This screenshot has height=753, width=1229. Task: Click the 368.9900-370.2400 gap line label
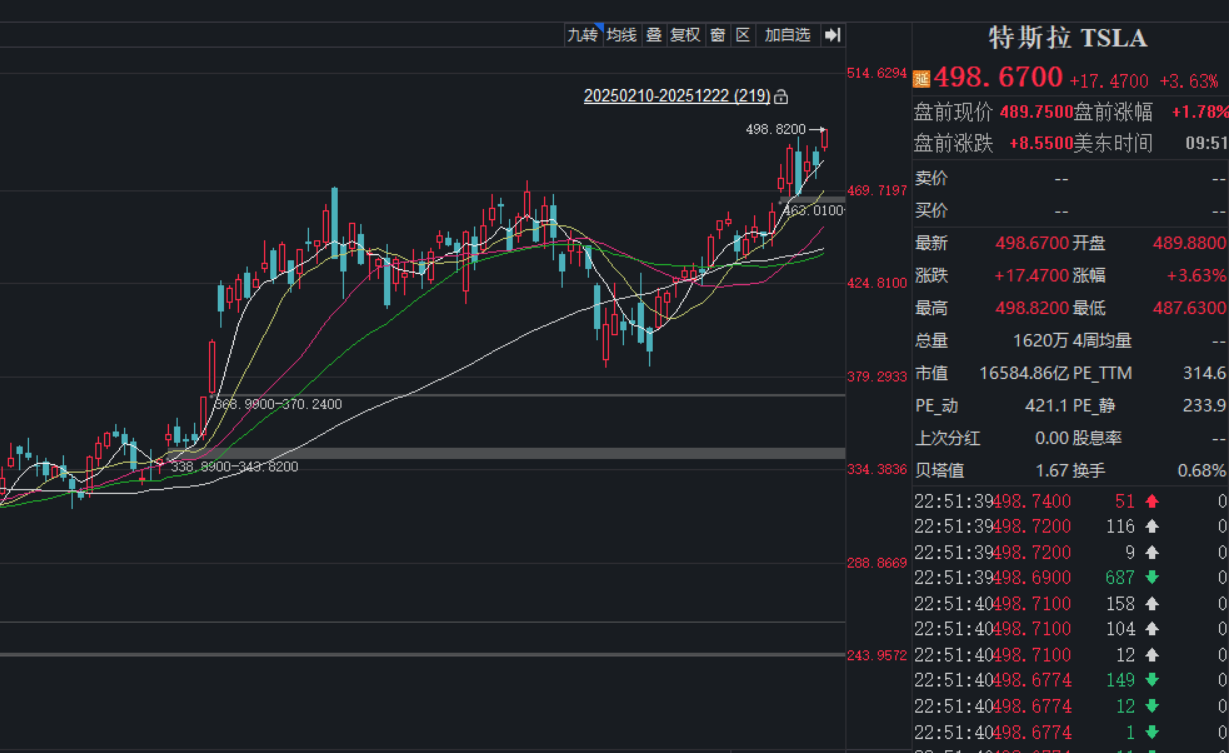click(x=278, y=404)
